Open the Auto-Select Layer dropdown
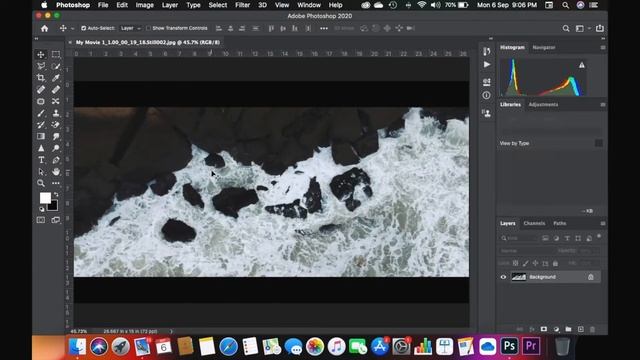 [x=130, y=28]
